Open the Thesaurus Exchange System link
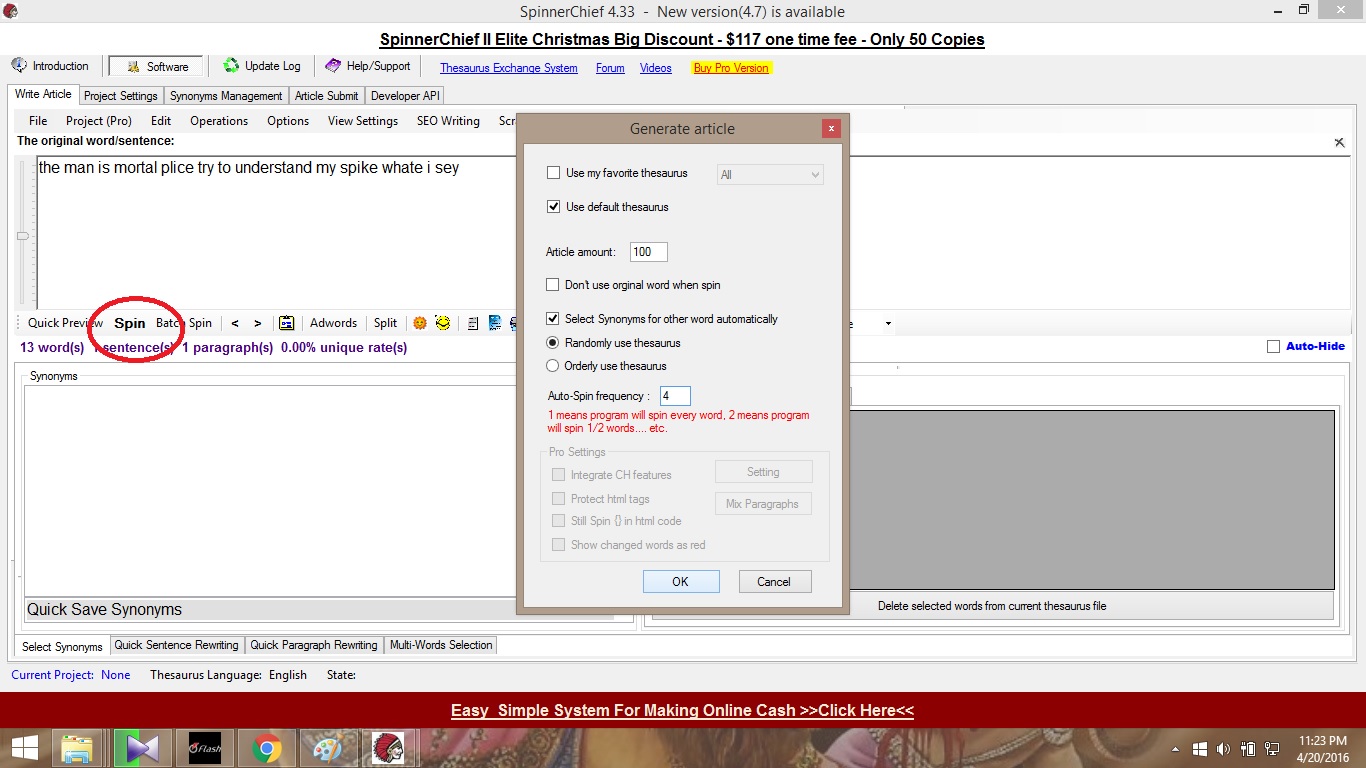Viewport: 1366px width, 768px height. tap(509, 68)
